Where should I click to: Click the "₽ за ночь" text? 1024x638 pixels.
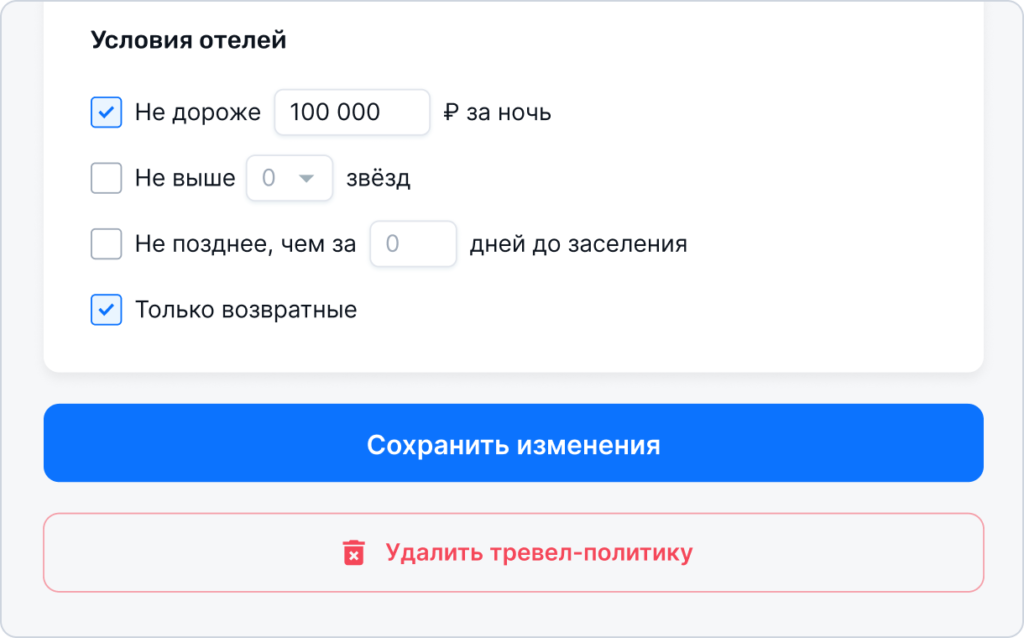point(498,112)
